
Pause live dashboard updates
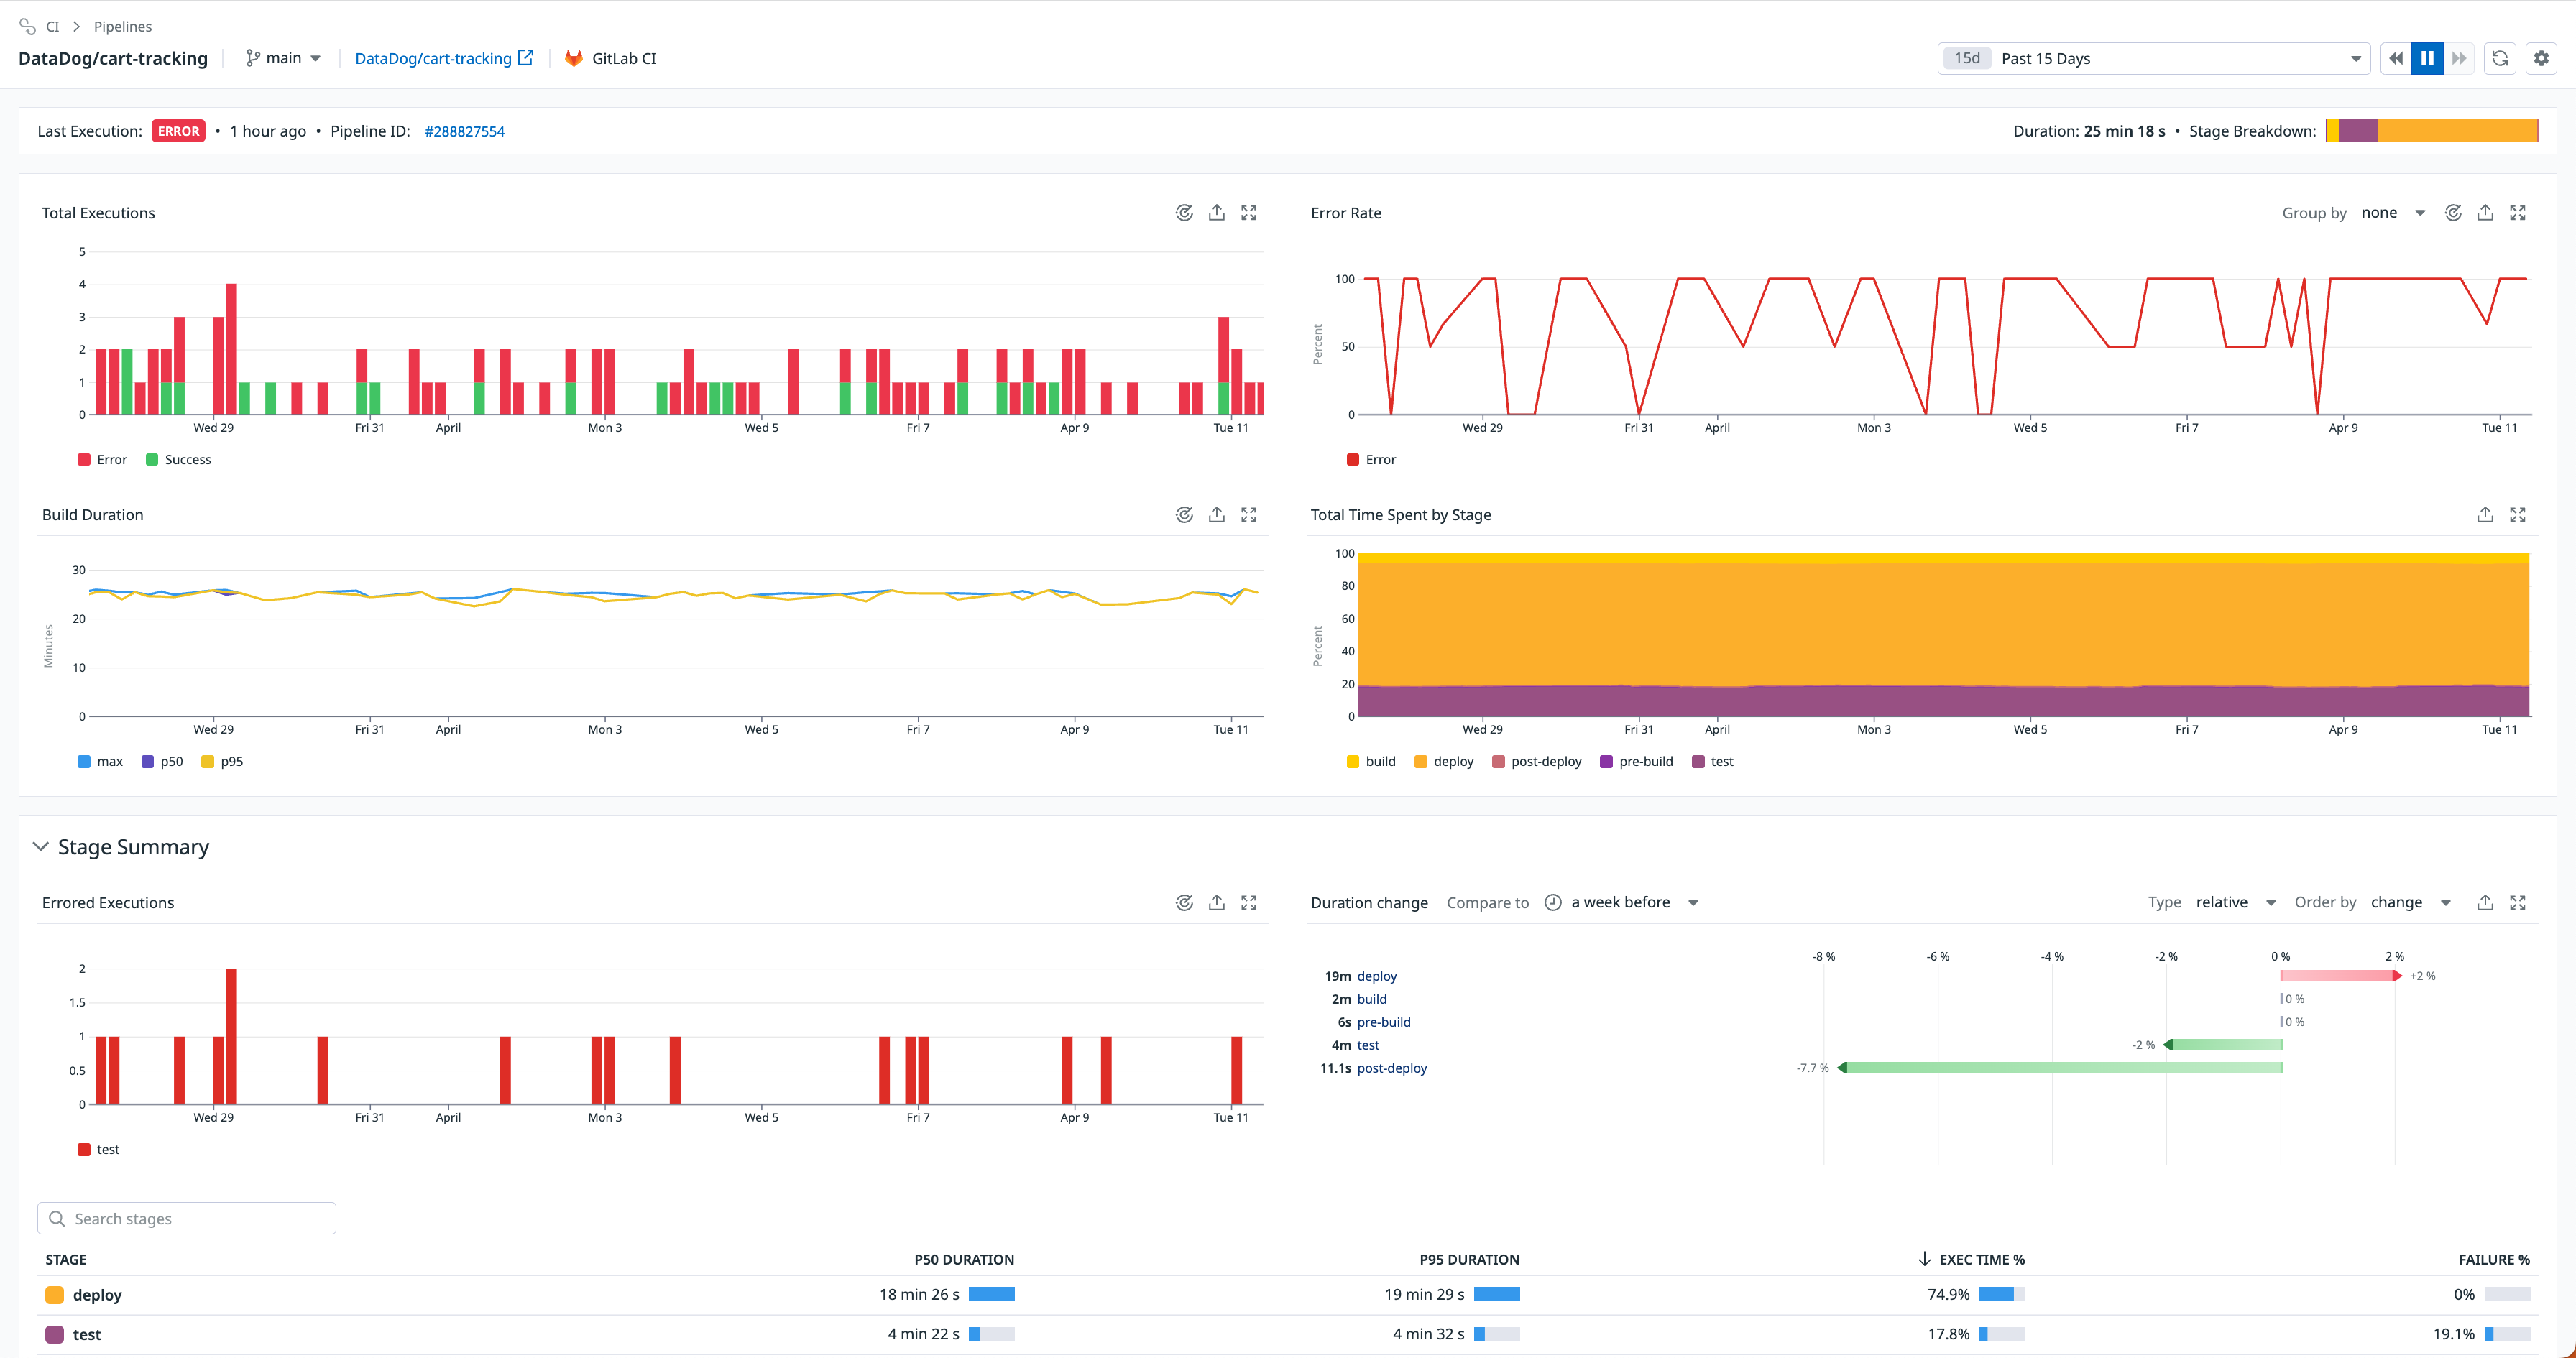[x=2427, y=58]
